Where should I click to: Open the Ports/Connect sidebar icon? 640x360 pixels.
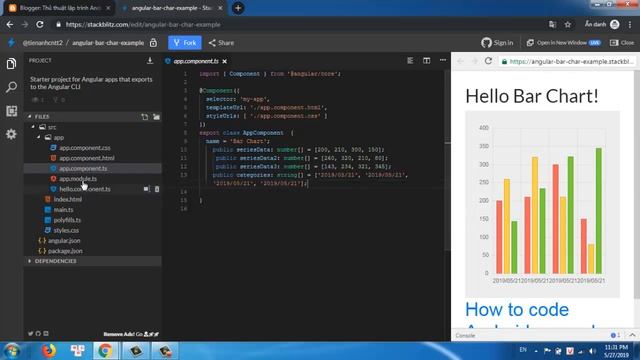coord(11,111)
